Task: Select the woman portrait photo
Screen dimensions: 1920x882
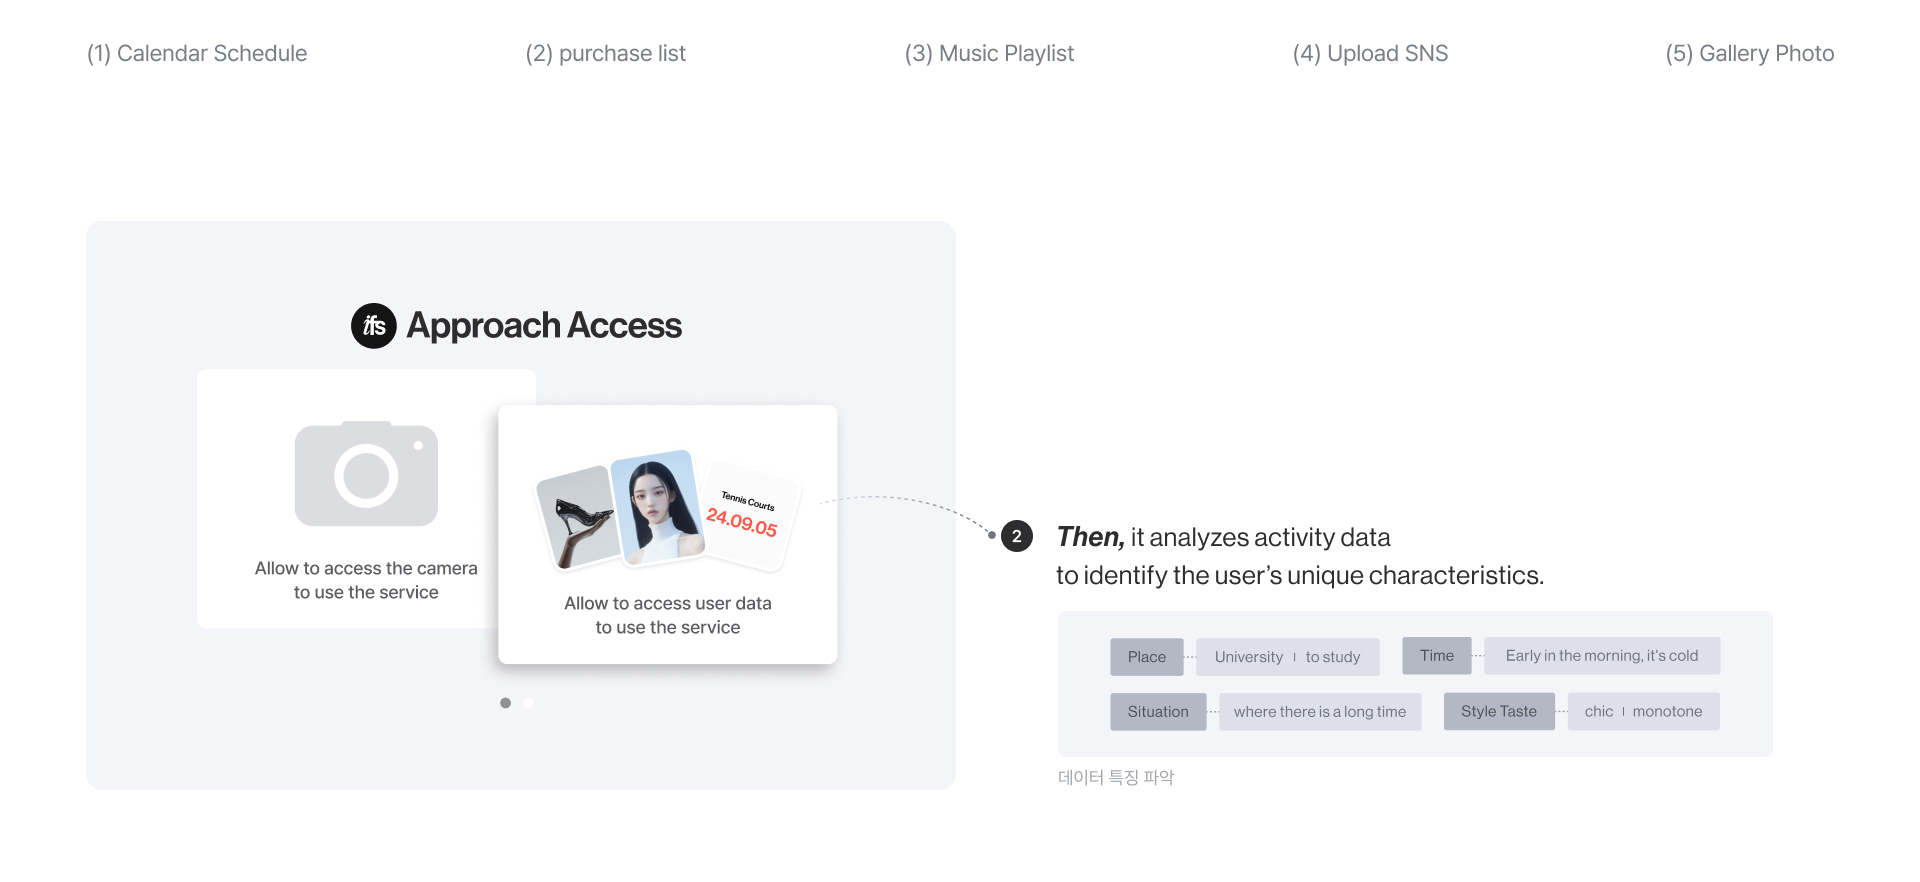Action: tap(657, 507)
